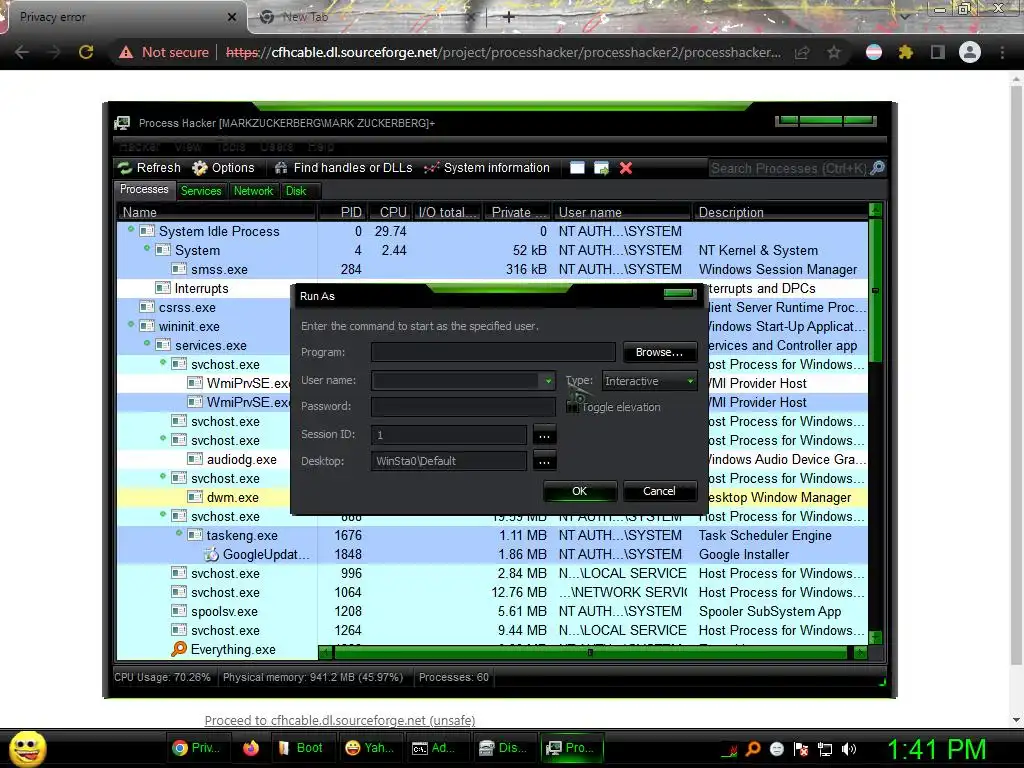Click Cancel in the Run As dialog
1024x768 pixels.
[x=660, y=491]
